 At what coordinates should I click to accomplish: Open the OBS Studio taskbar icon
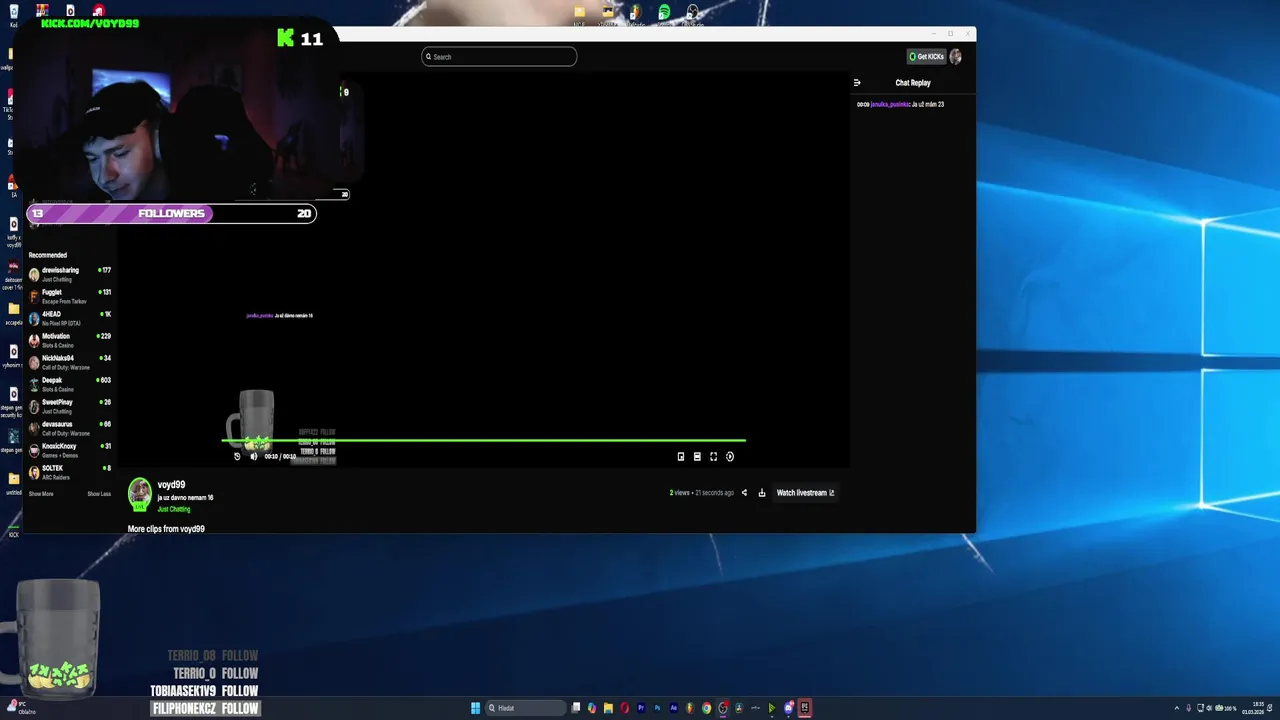723,708
